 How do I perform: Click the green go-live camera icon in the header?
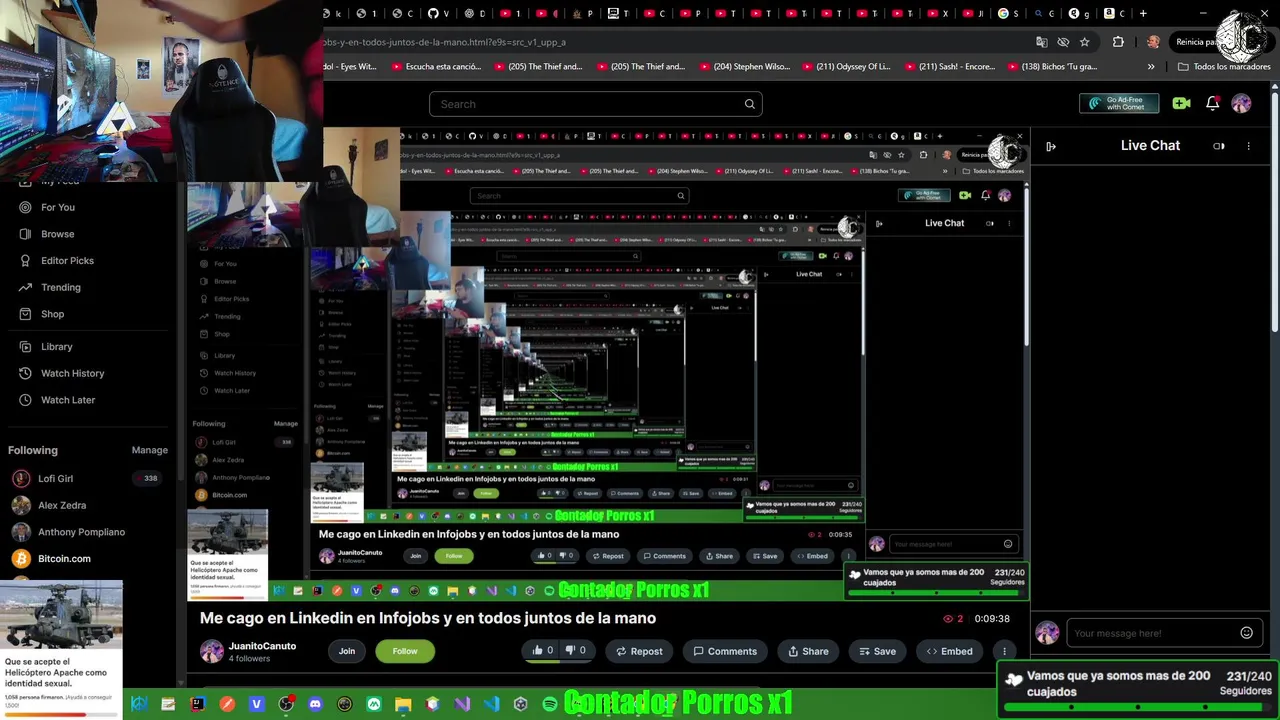click(1181, 103)
